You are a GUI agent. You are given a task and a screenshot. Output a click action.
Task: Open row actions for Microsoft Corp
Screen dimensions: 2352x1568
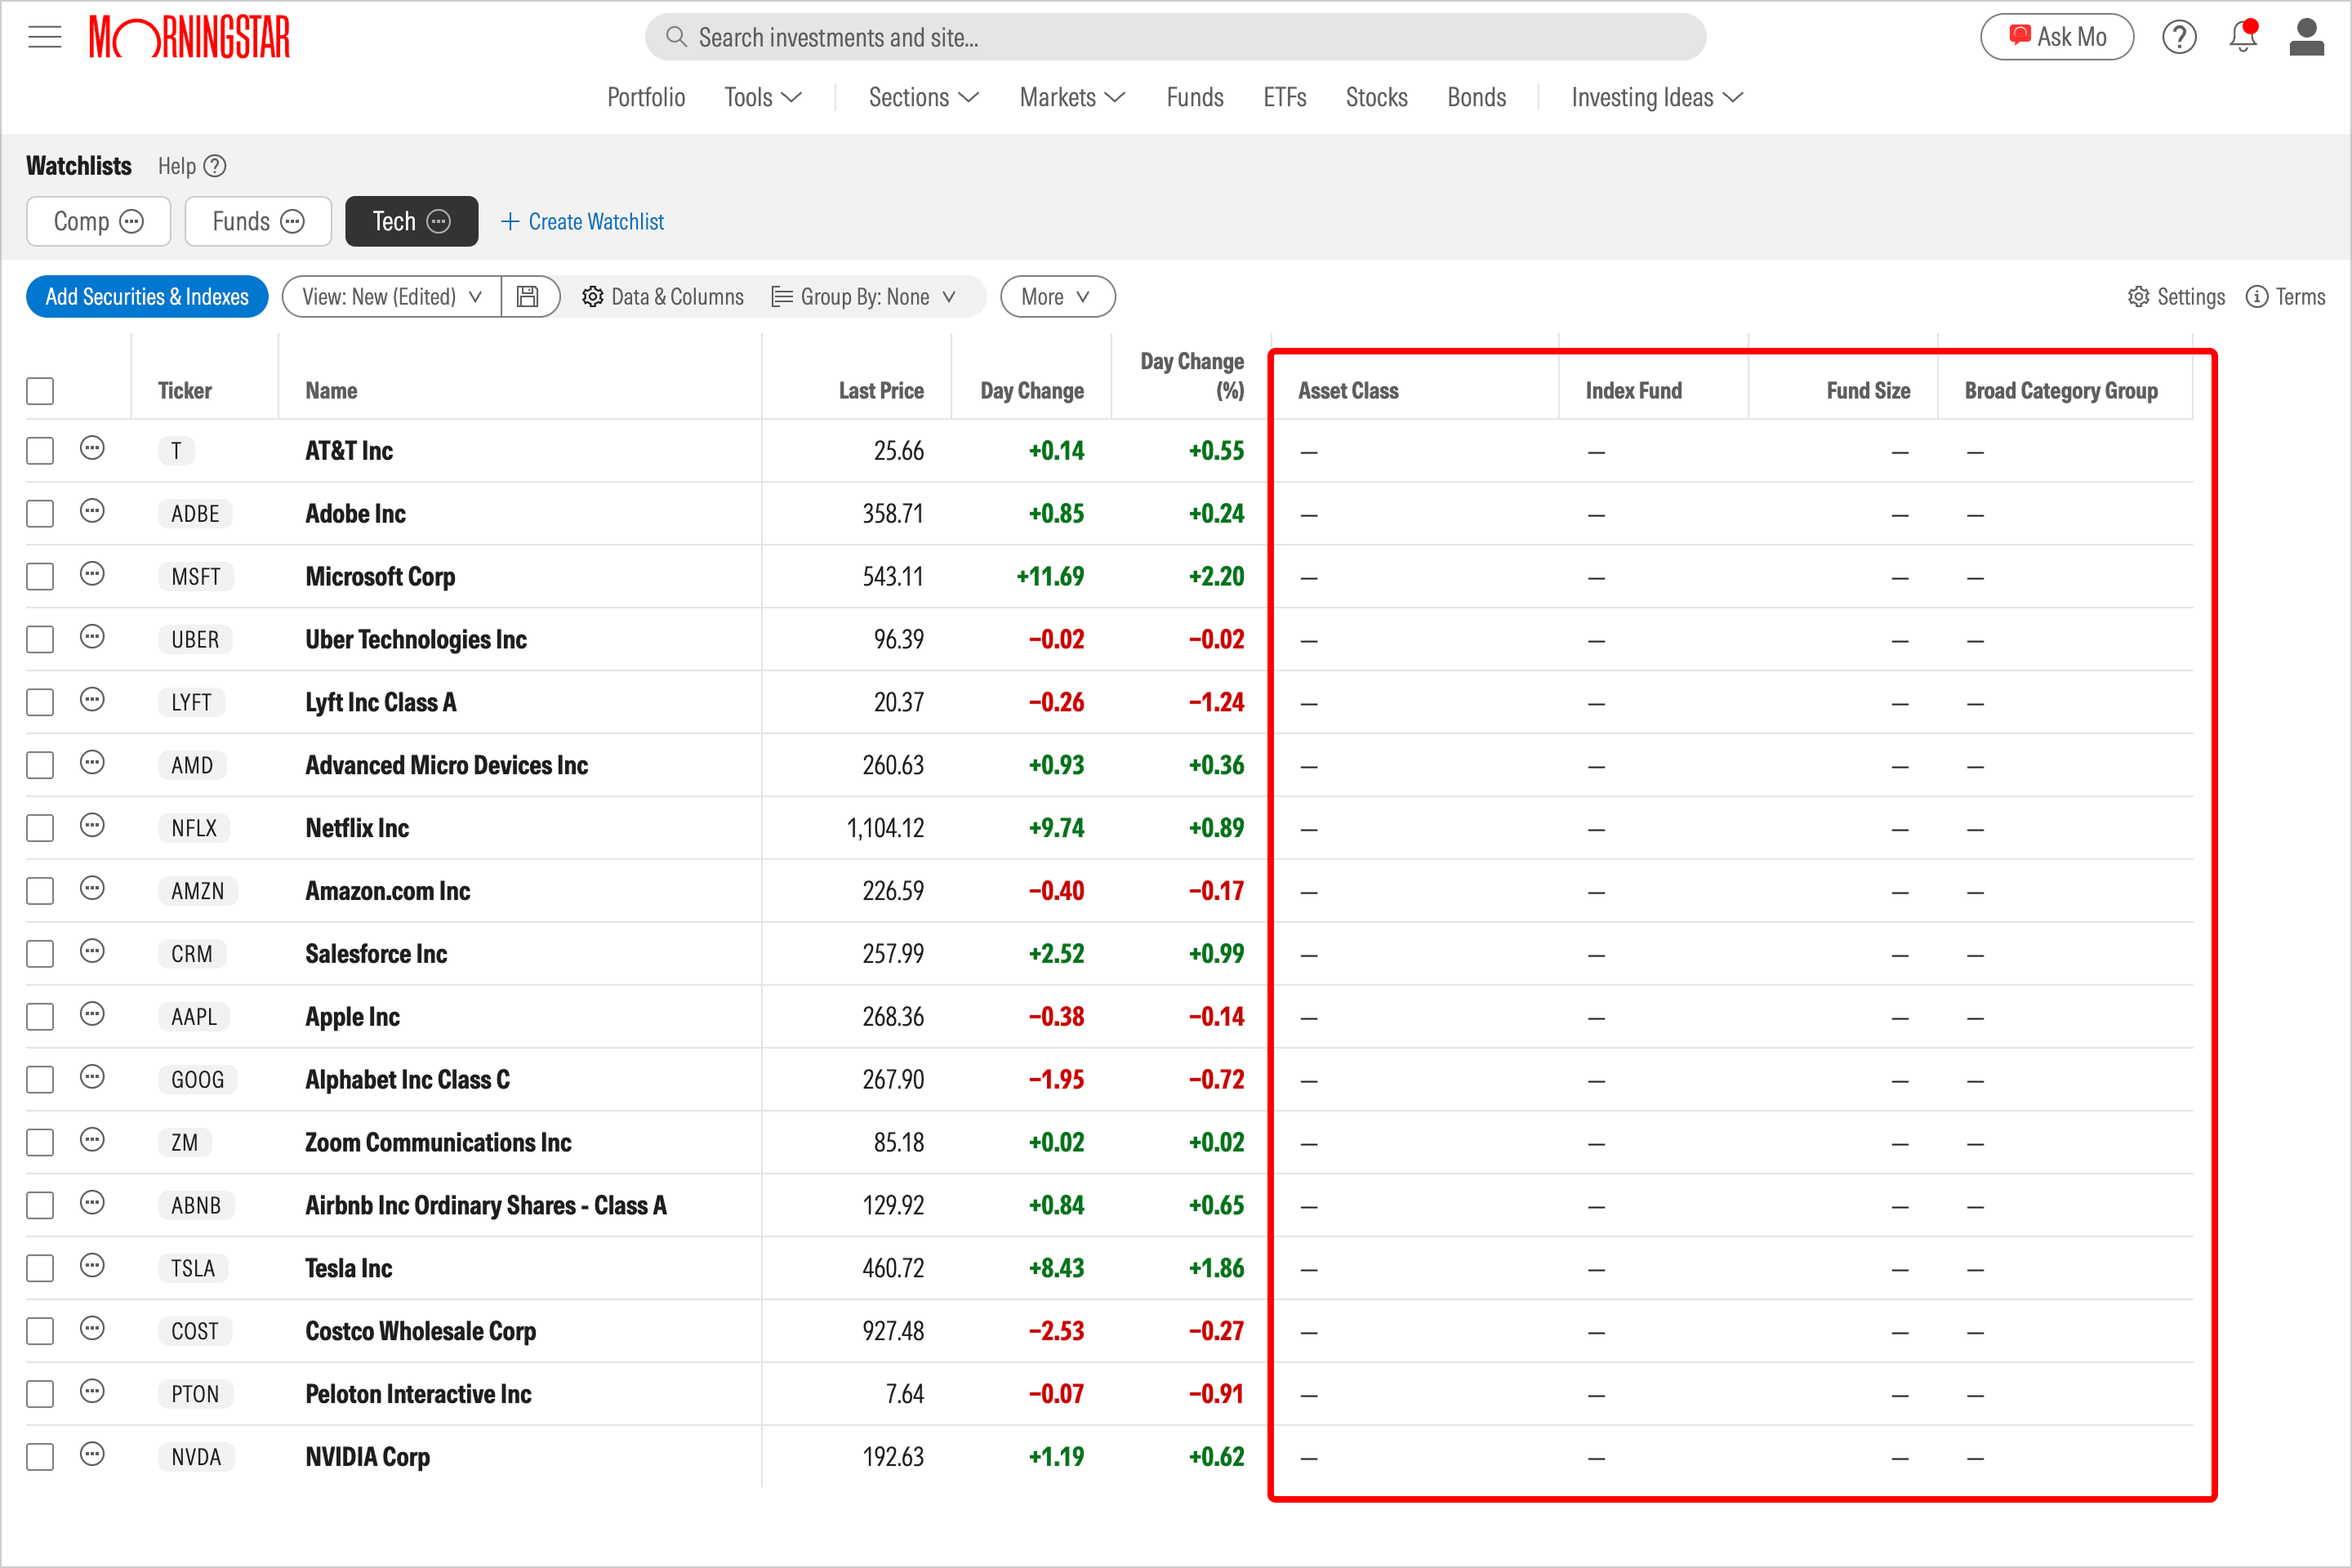pos(92,574)
